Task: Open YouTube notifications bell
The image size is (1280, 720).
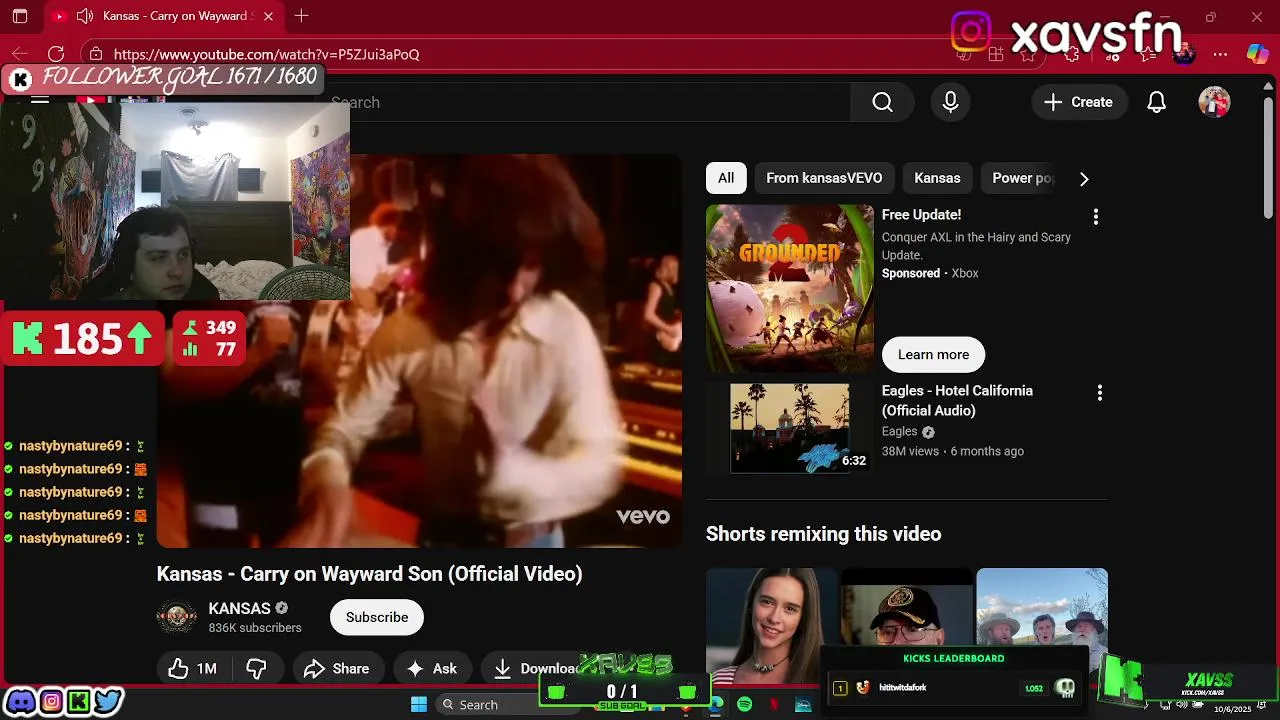Action: tap(1156, 102)
